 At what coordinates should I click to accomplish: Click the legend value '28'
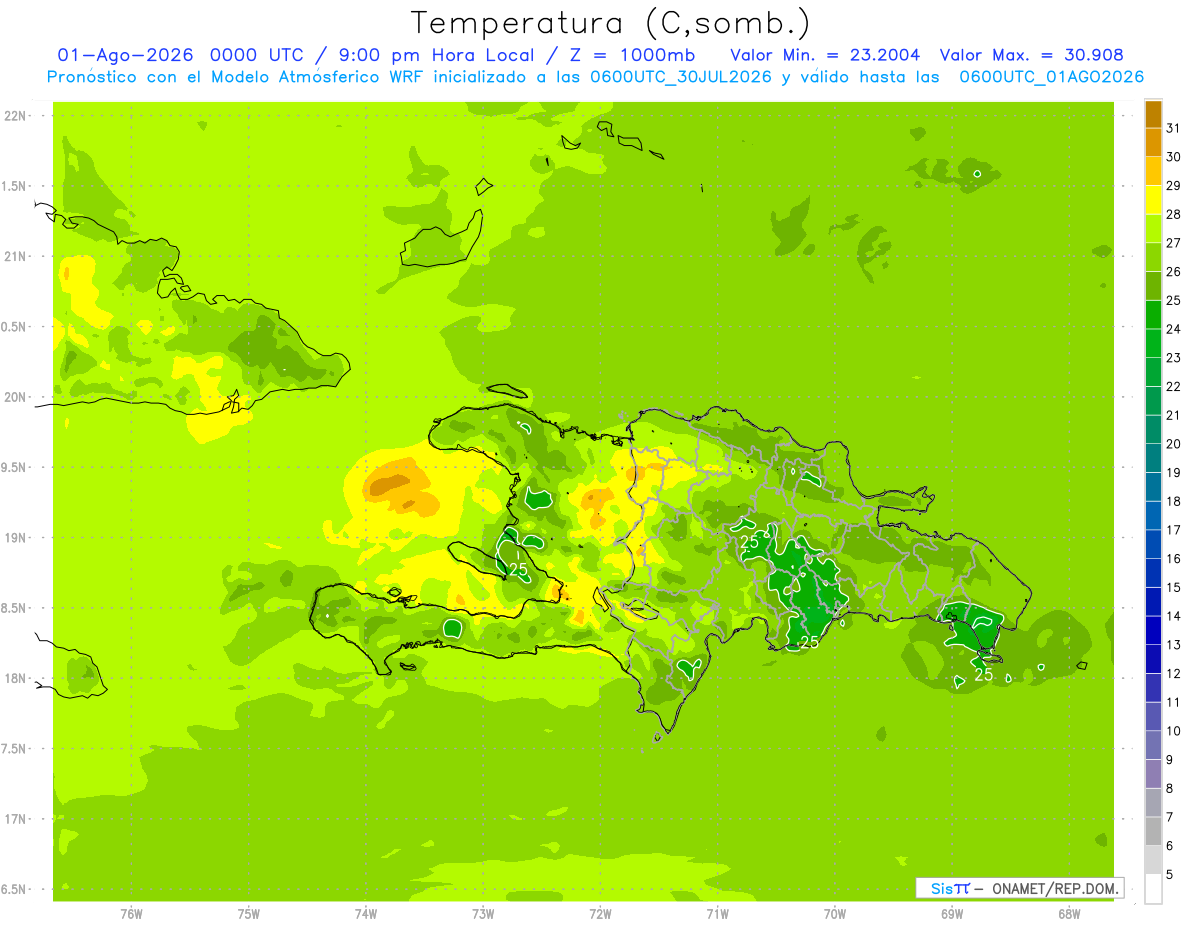1173,214
